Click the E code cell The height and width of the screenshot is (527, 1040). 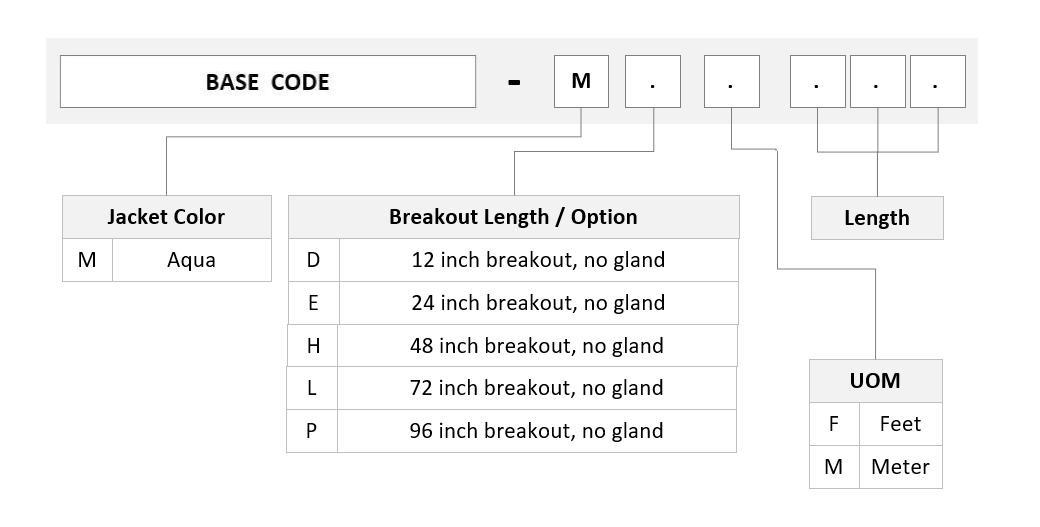314,303
